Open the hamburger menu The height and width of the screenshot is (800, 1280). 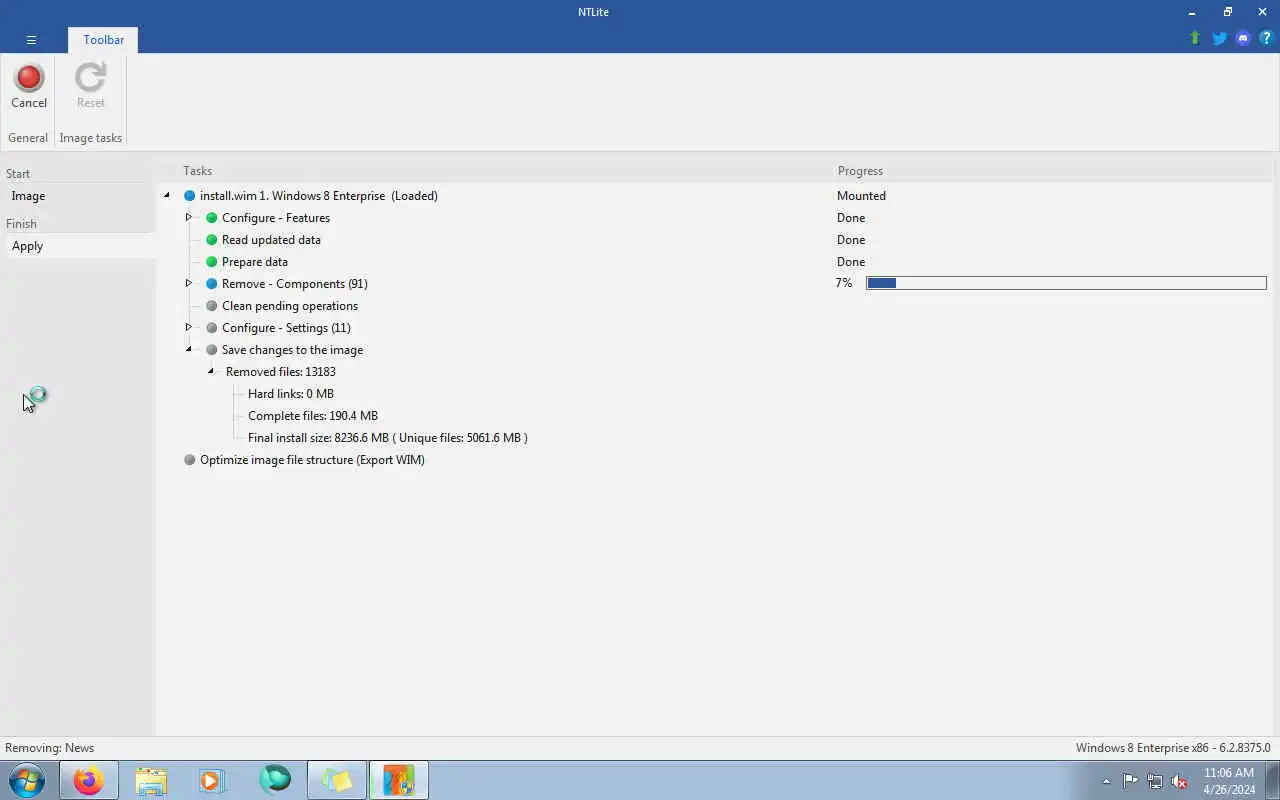point(31,40)
